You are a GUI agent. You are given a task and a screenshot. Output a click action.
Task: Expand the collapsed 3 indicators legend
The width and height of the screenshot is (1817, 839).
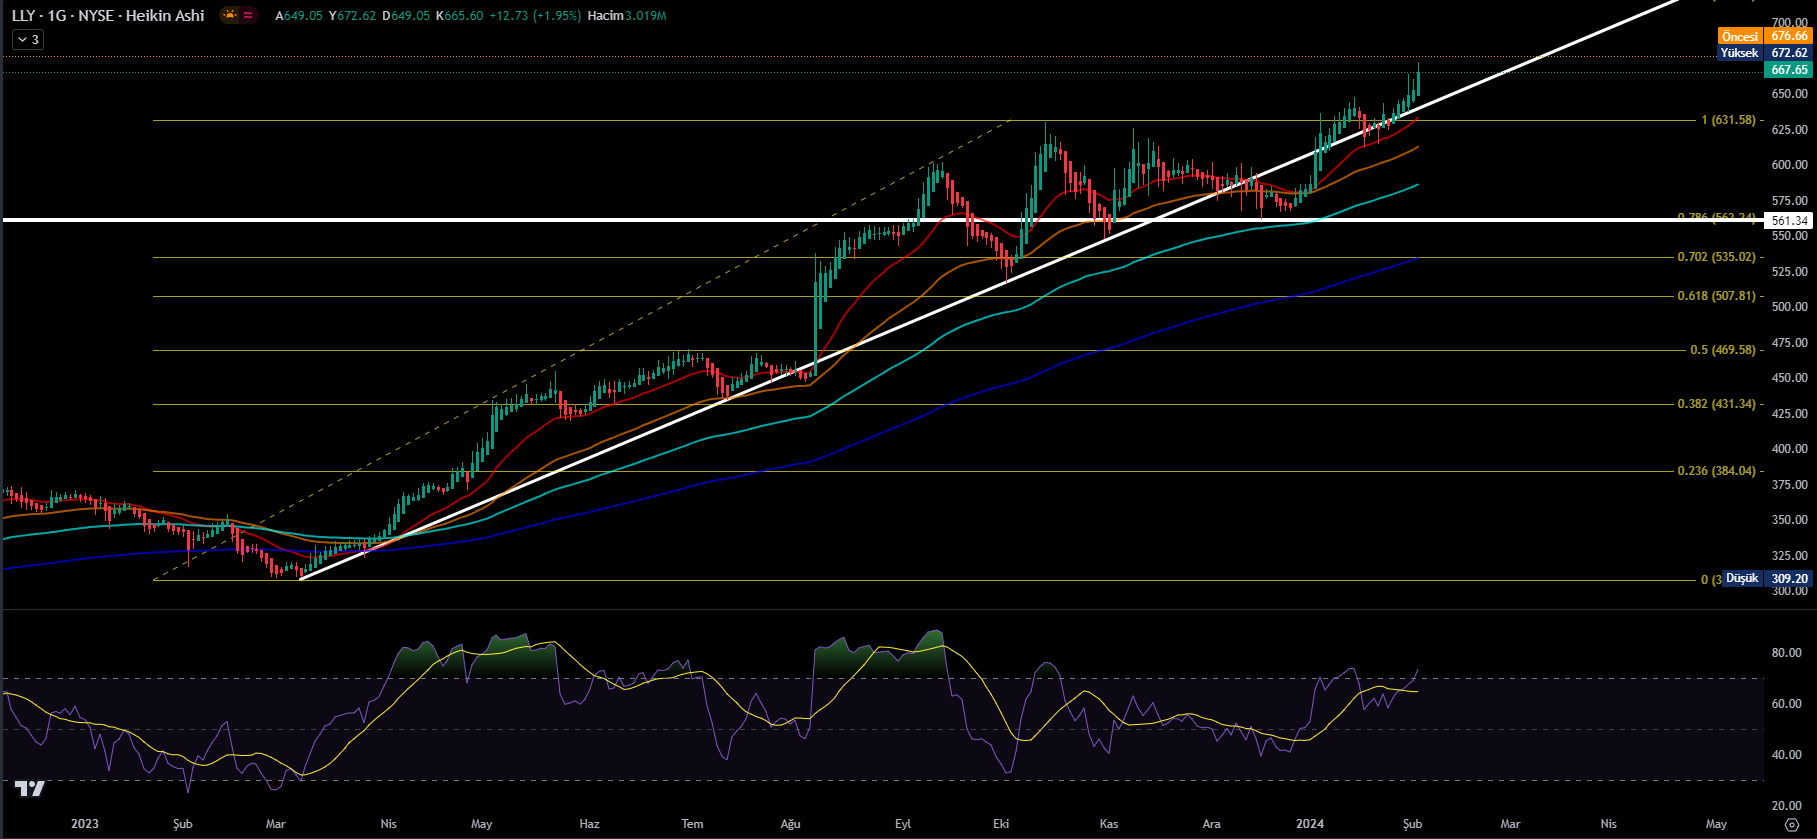coord(27,40)
